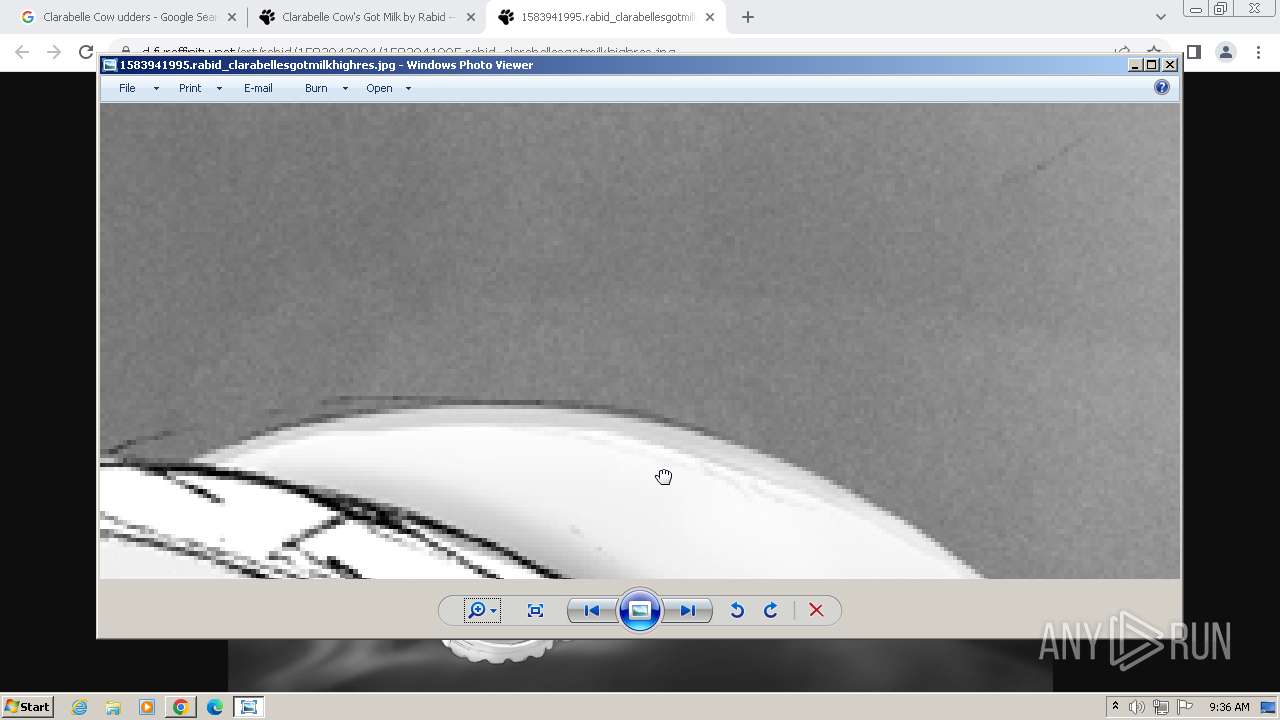Rotate image clockwise
This screenshot has width=1280, height=720.
pos(771,610)
